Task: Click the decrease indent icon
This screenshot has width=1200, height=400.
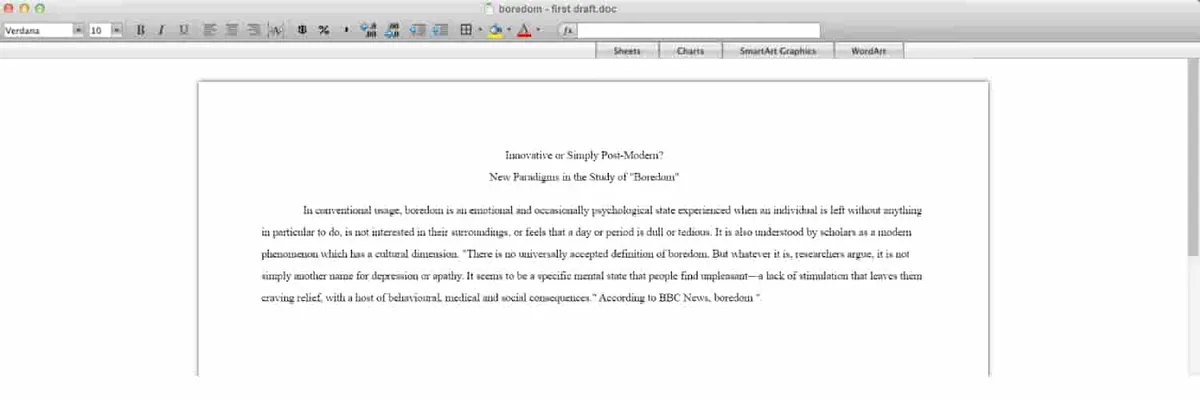Action: [x=417, y=30]
